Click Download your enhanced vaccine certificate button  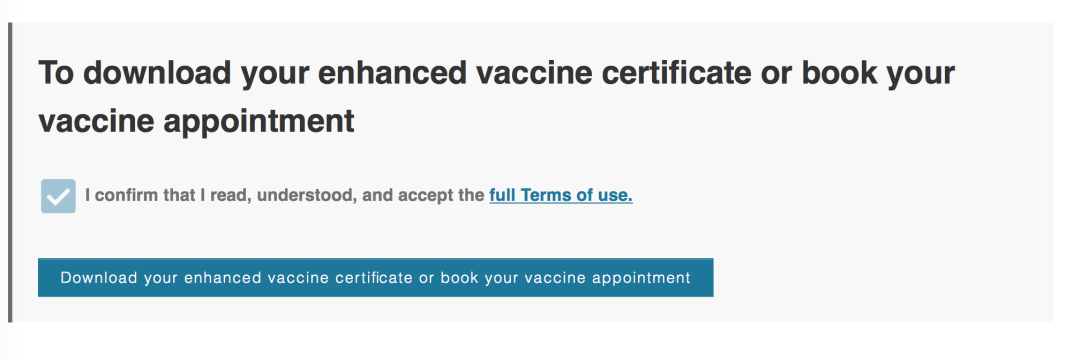click(x=375, y=277)
